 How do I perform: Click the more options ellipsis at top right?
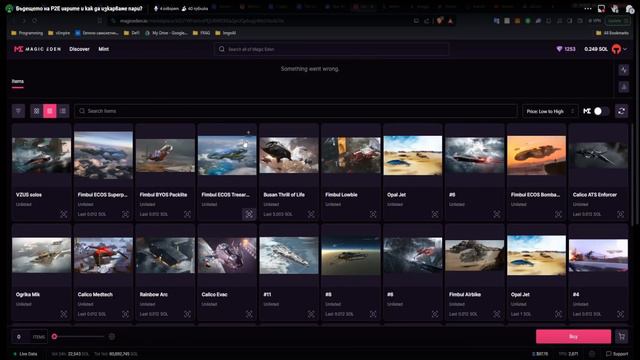588,9
